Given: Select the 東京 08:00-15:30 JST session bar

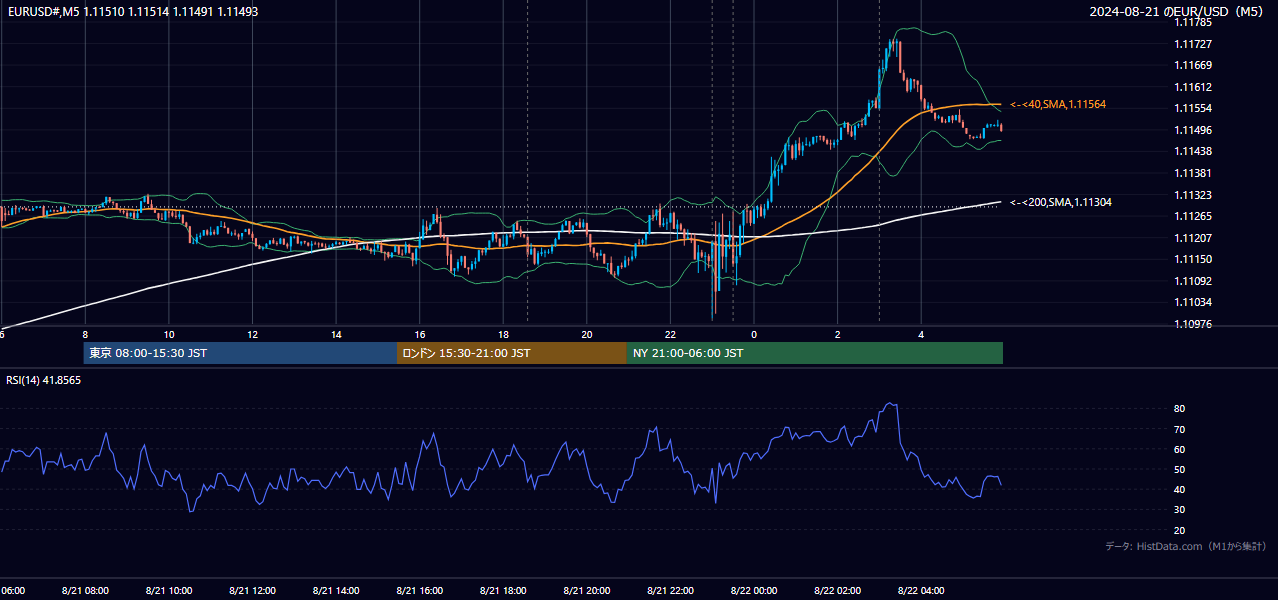Looking at the screenshot, I should (x=241, y=353).
